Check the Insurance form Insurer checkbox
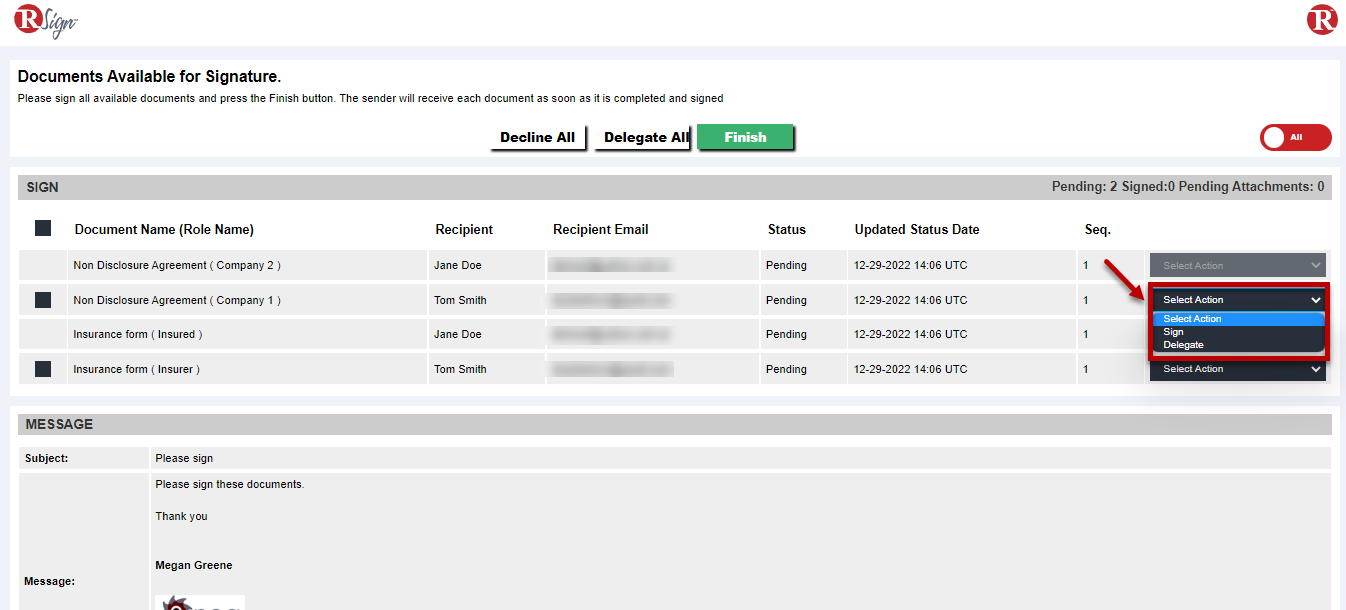The width and height of the screenshot is (1346, 610). 43,369
